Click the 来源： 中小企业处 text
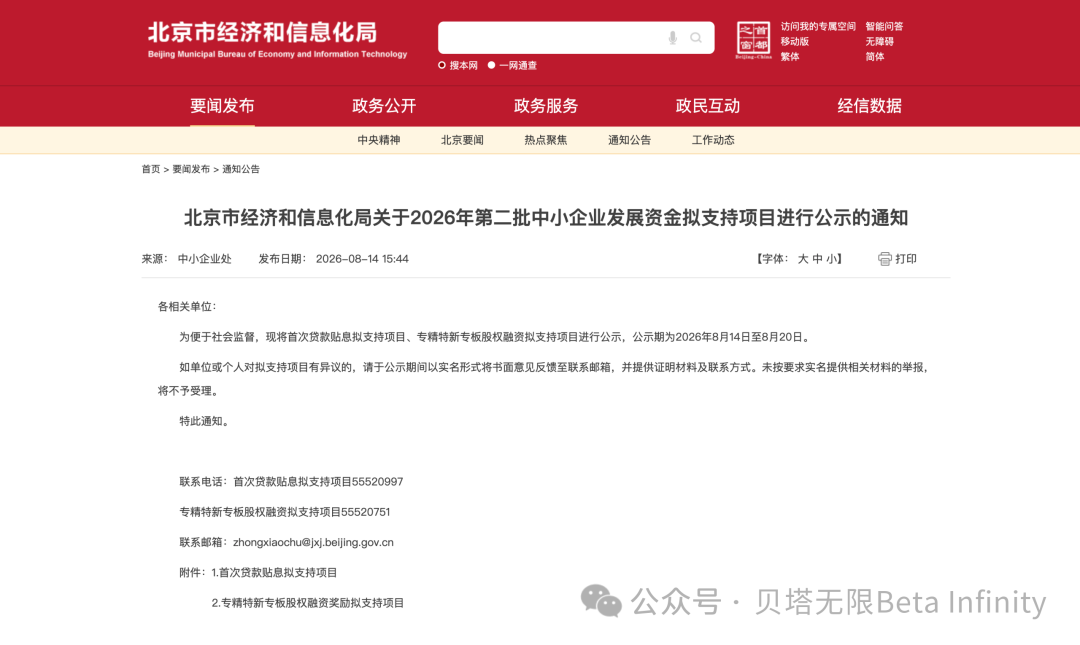This screenshot has width=1080, height=645. pos(187,259)
